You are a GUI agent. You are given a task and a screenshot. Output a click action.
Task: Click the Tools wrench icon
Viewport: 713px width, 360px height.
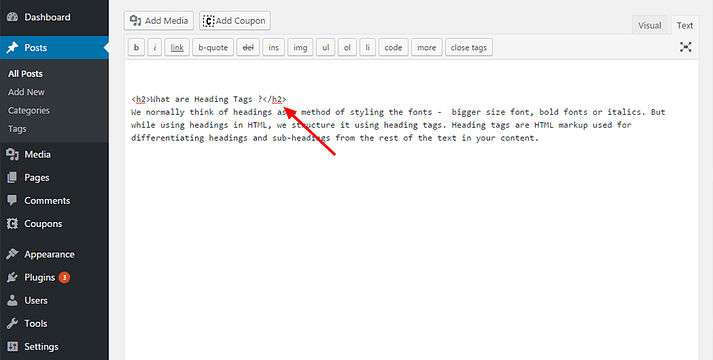pyautogui.click(x=12, y=324)
